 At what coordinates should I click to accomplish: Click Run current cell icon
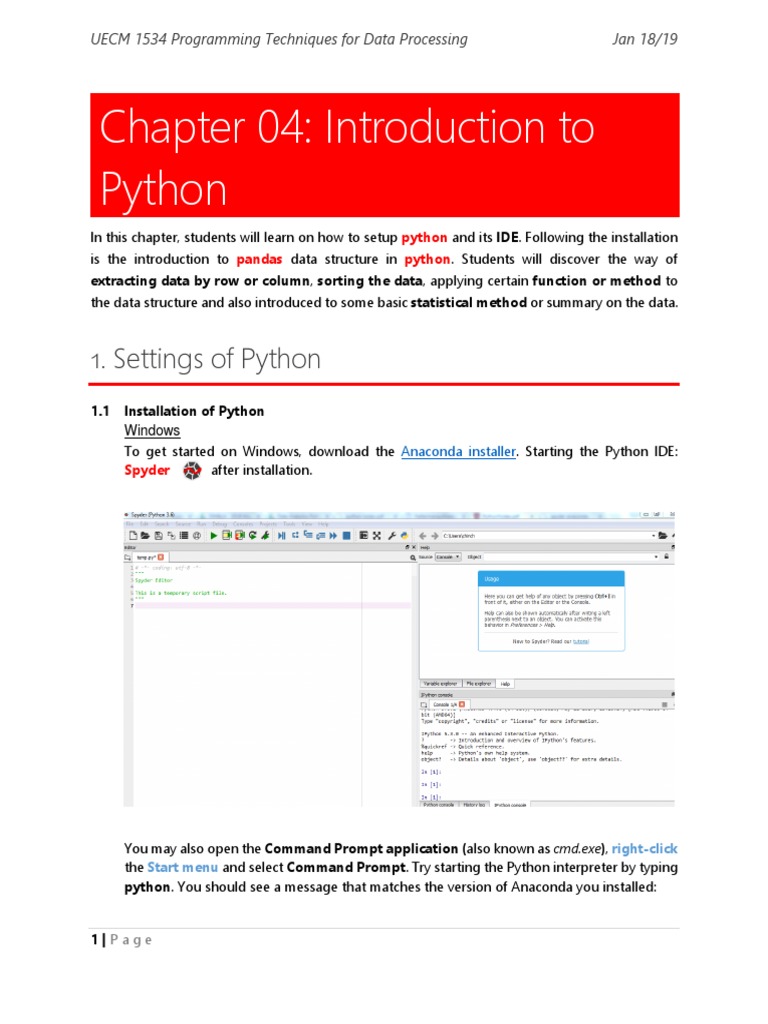(x=227, y=536)
